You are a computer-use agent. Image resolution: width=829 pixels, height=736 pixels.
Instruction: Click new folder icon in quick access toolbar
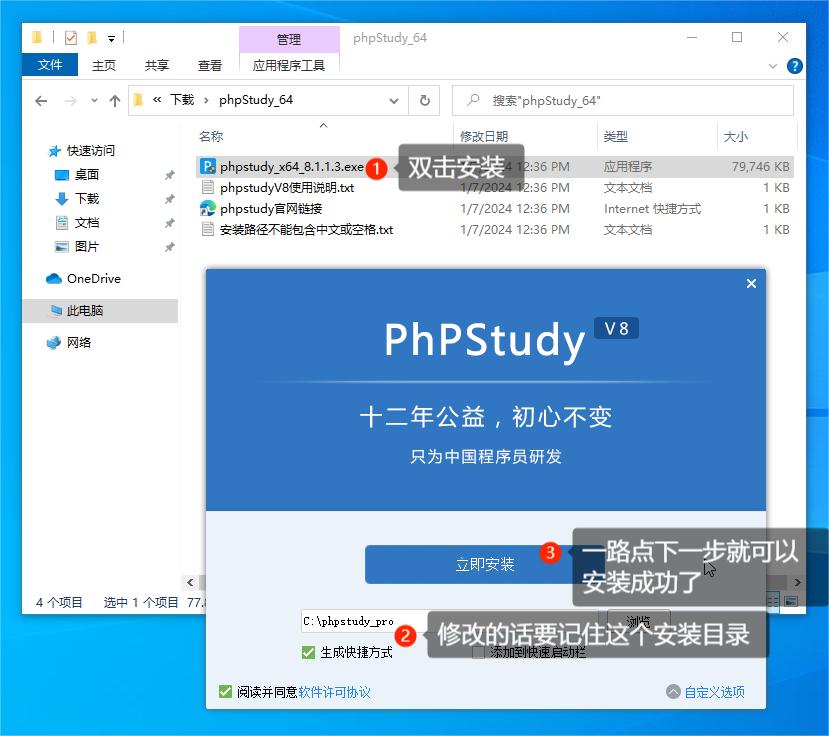click(x=91, y=38)
